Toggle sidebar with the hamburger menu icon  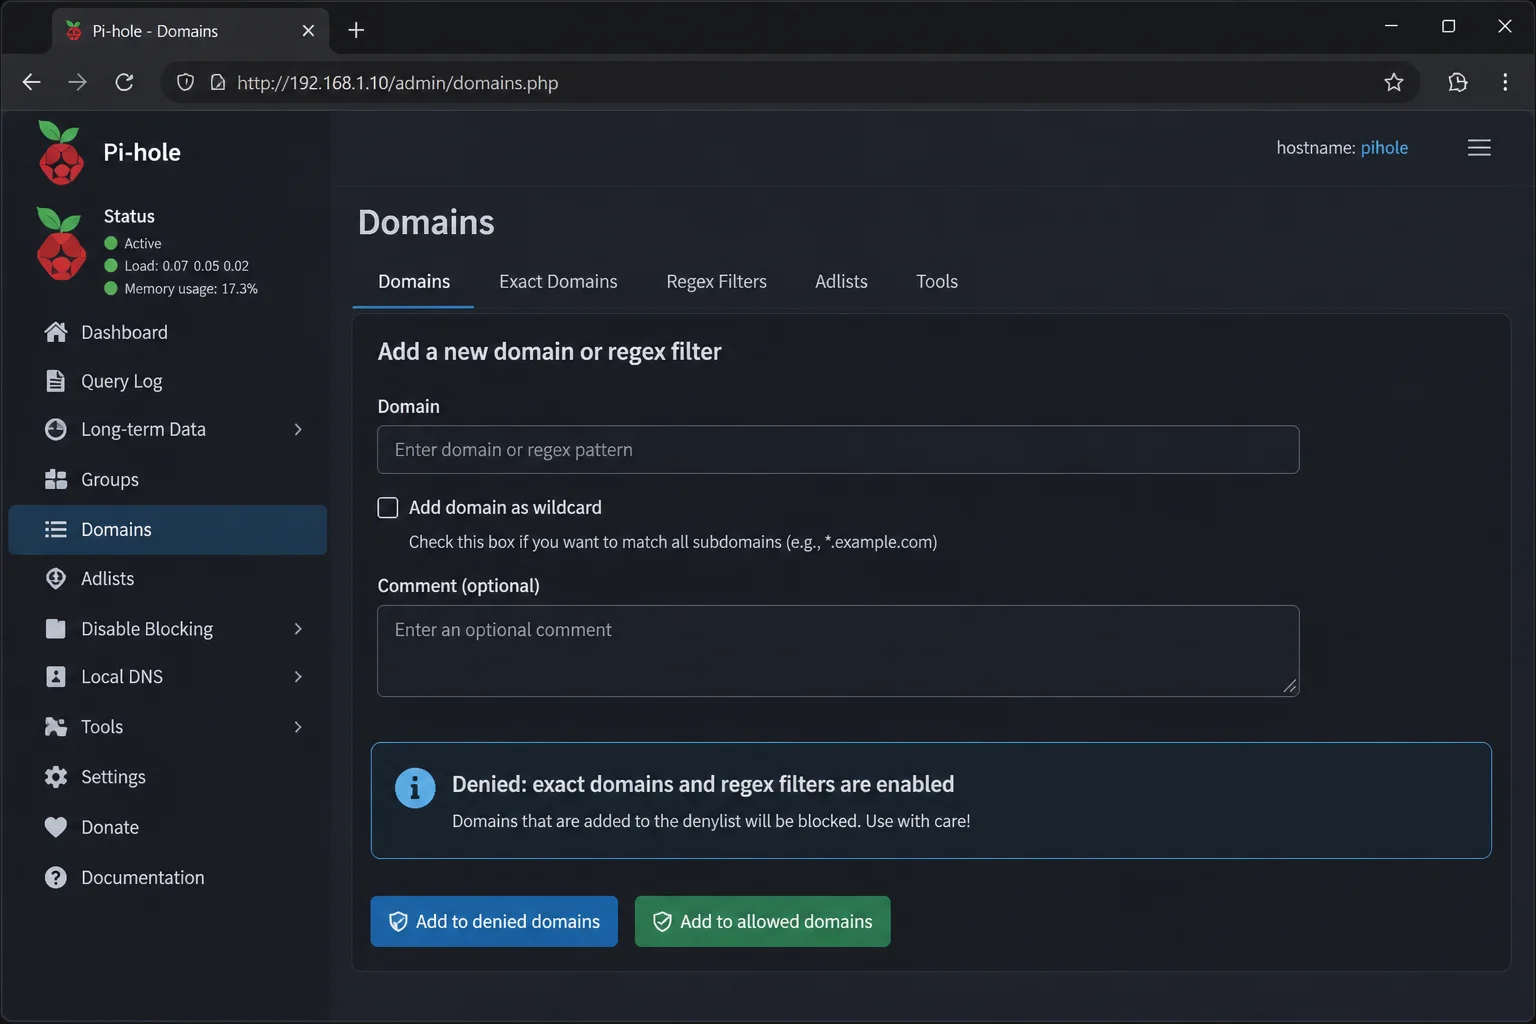click(x=1479, y=148)
